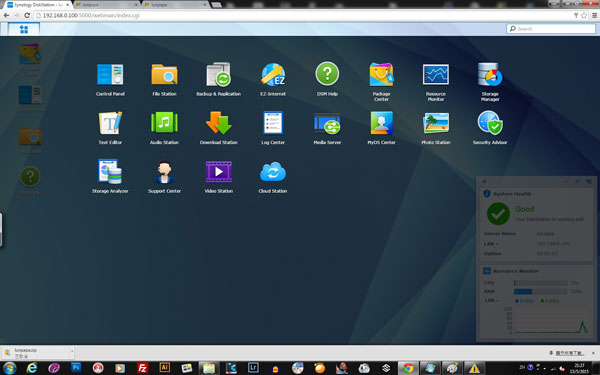Launch Video Station
Viewport: 600px width, 375px height.
218,176
